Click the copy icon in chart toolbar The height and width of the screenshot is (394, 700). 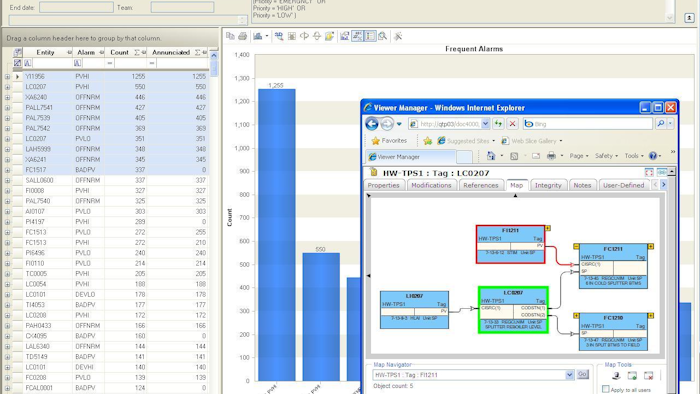[230, 36]
